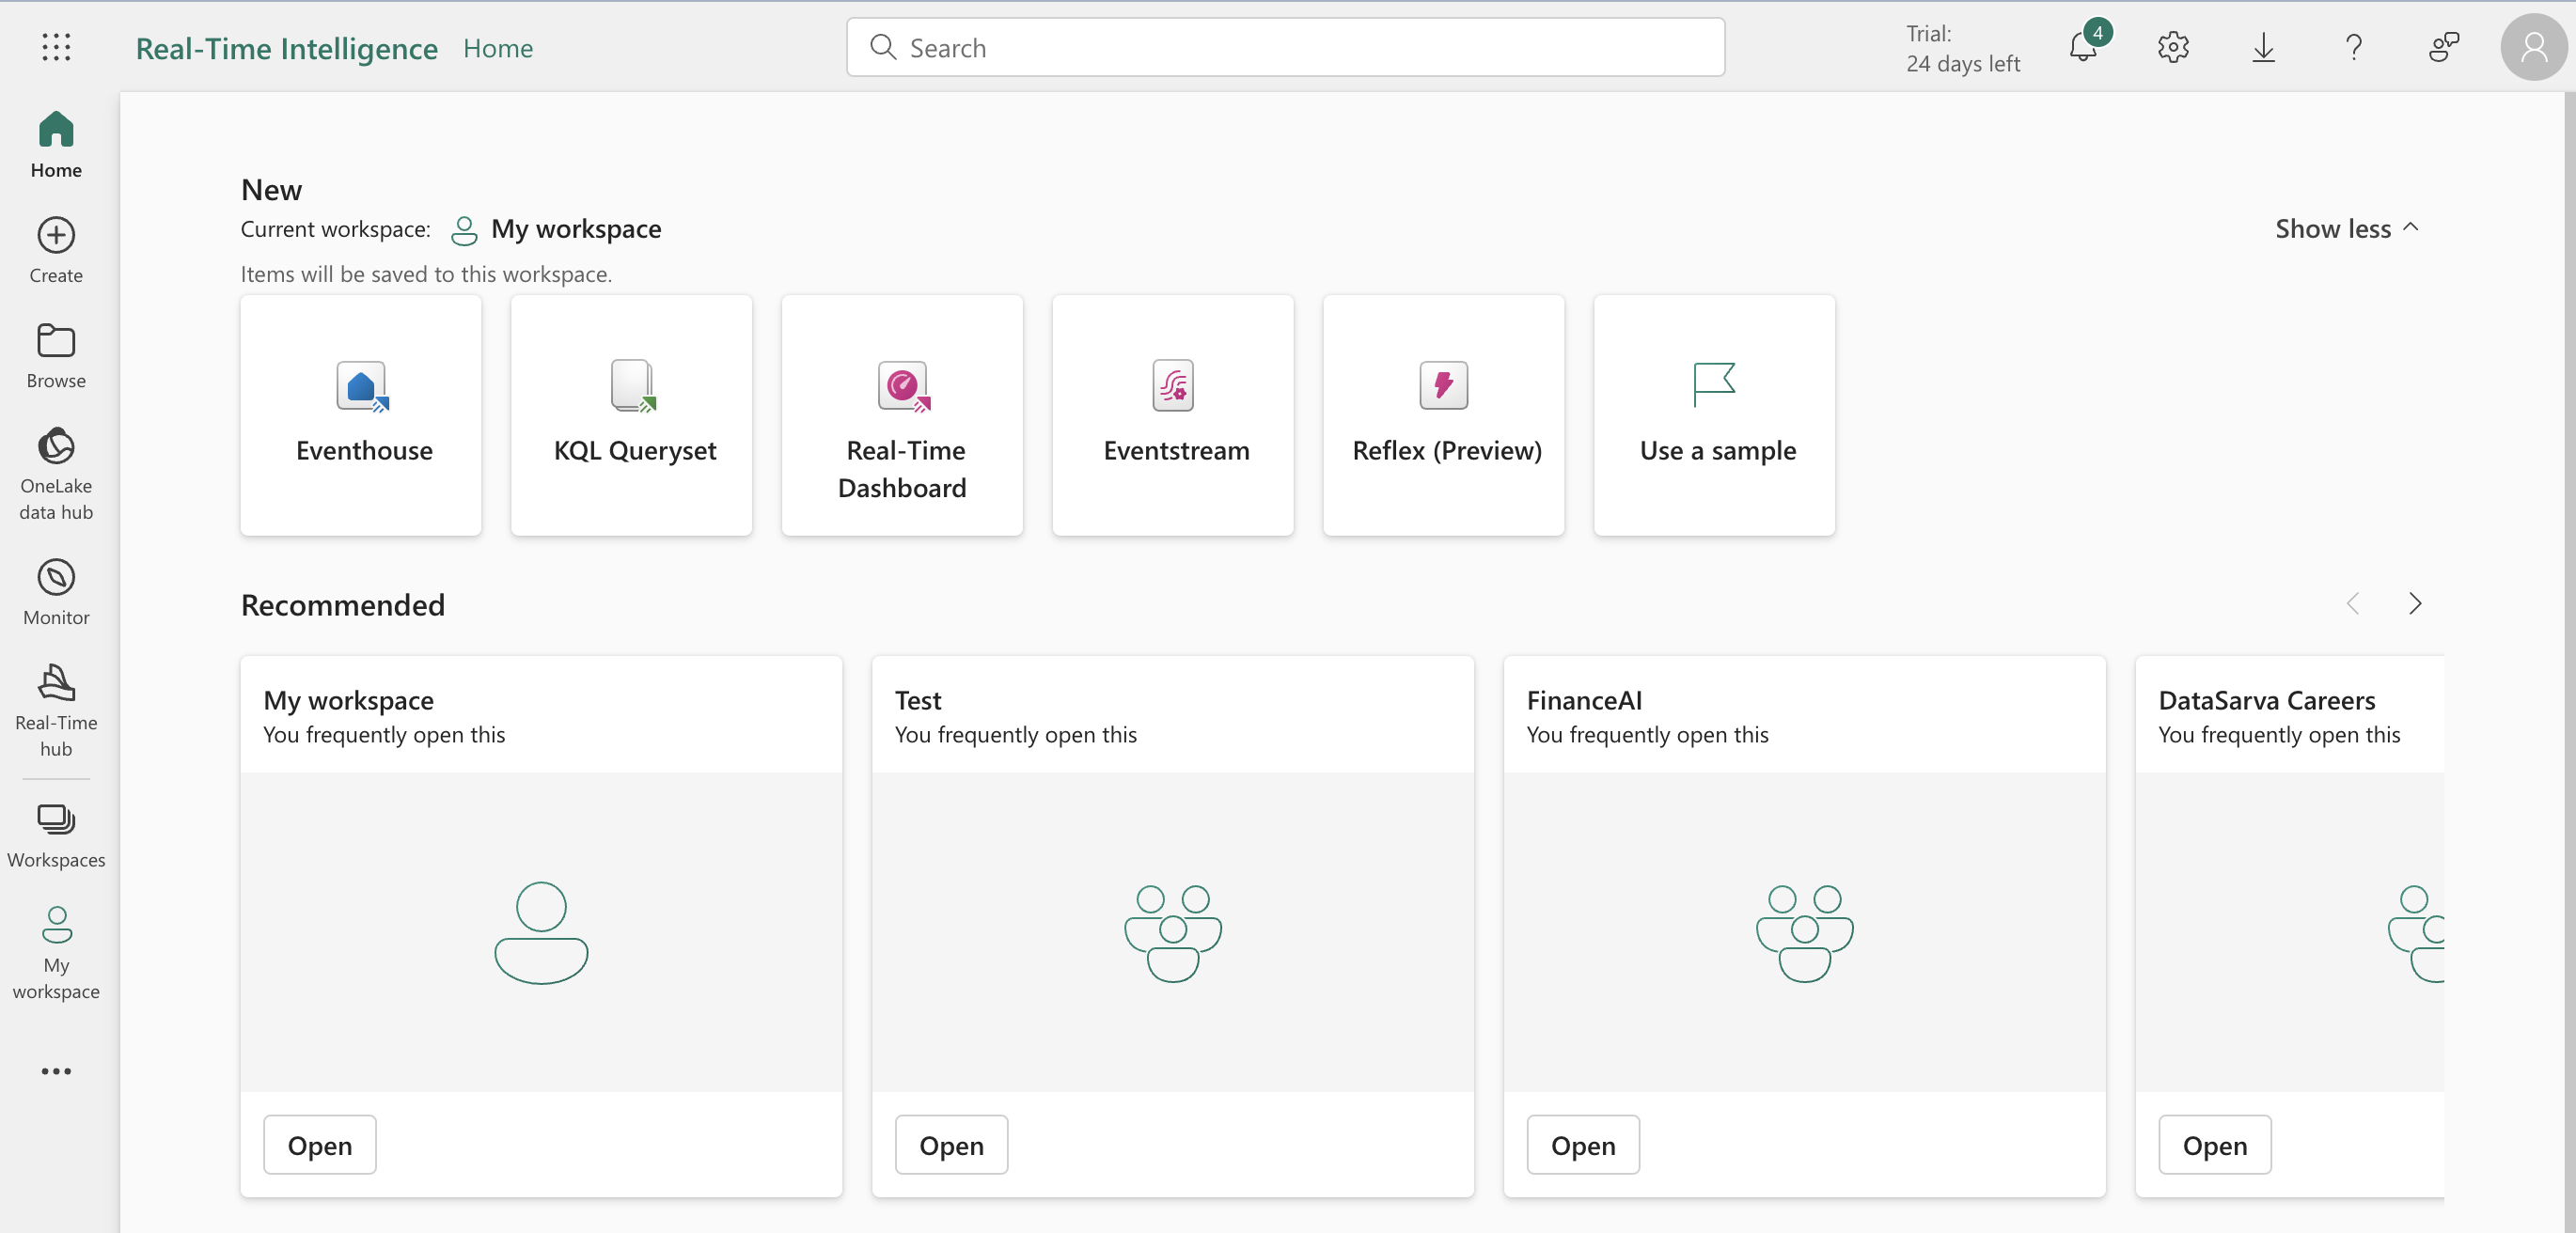Open the Test workspace card
This screenshot has width=2576, height=1233.
click(x=951, y=1145)
